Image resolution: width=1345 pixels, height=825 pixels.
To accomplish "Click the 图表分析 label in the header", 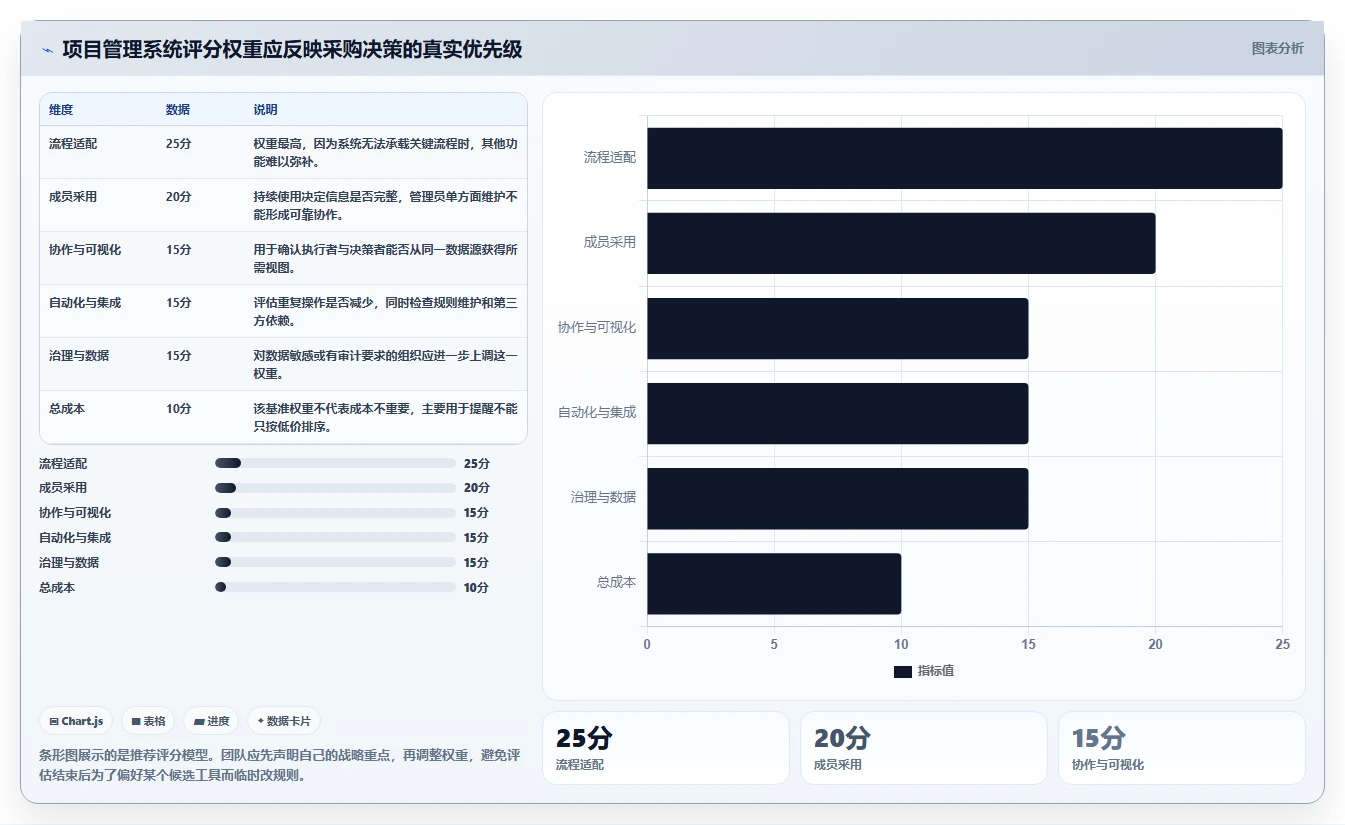I will point(1277,48).
